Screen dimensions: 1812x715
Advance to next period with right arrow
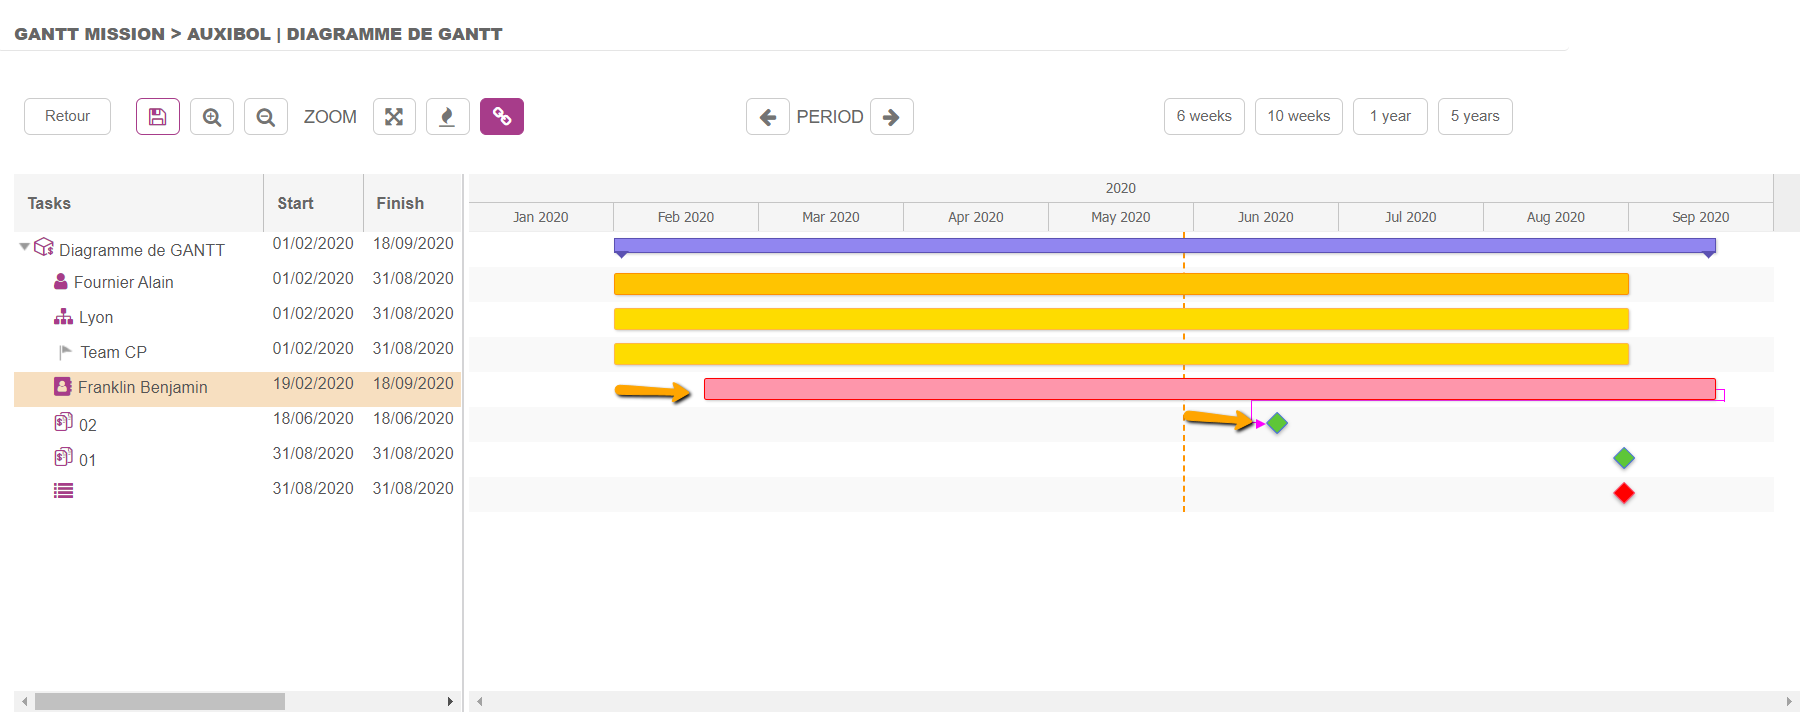[x=891, y=117]
